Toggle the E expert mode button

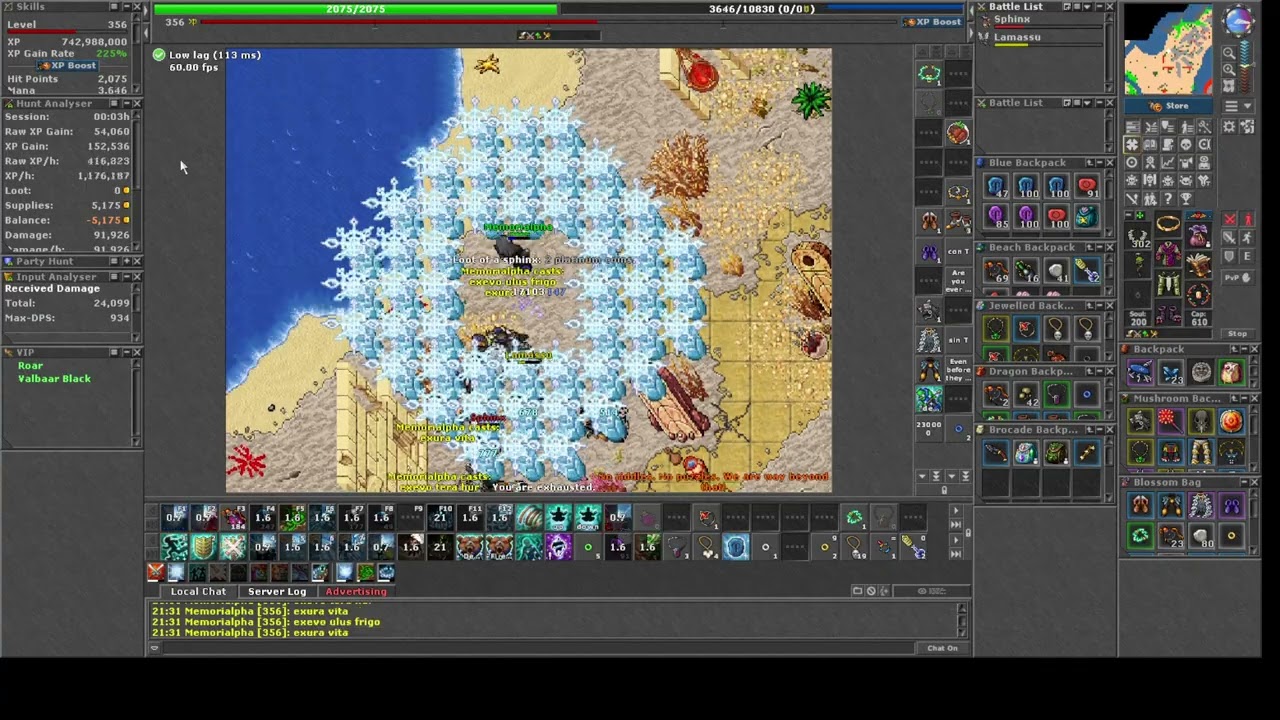tap(1248, 256)
